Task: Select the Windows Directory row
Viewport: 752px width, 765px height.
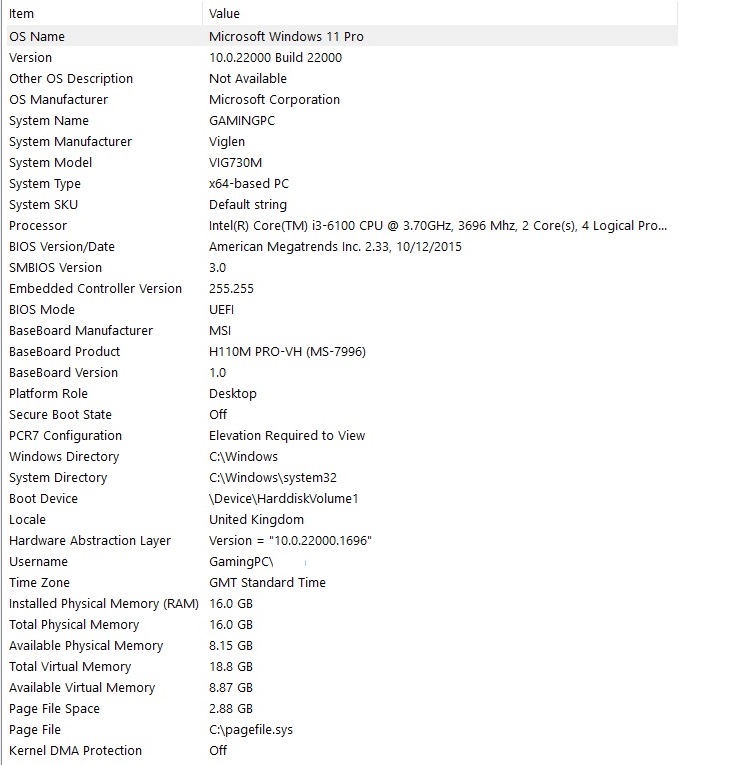Action: (x=64, y=456)
